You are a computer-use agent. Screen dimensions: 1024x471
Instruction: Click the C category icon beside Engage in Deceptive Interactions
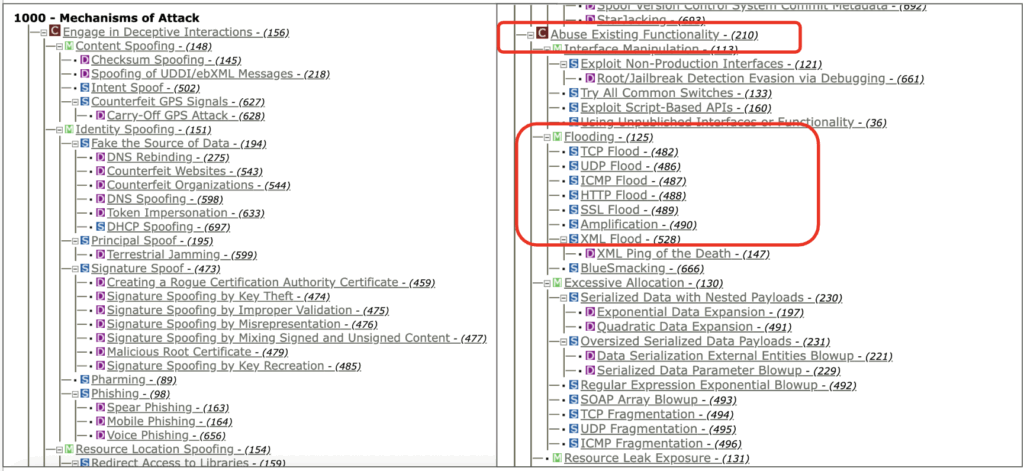pos(56,33)
